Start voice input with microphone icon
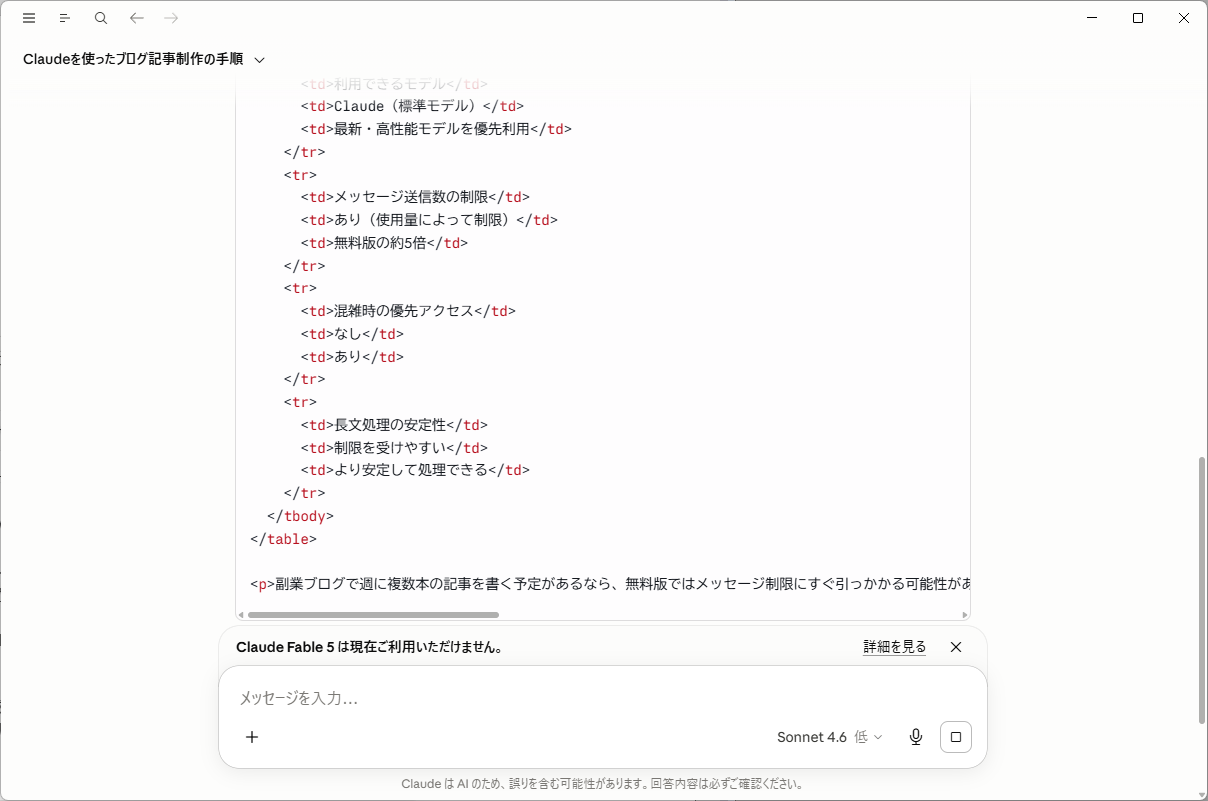The width and height of the screenshot is (1208, 801). click(916, 737)
